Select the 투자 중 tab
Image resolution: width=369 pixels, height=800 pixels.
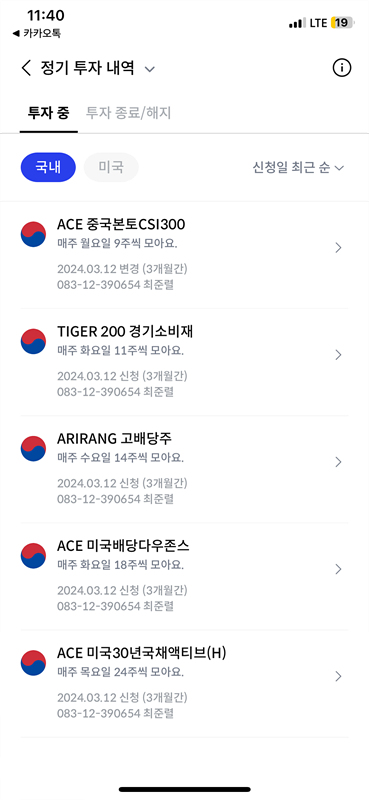(48, 113)
